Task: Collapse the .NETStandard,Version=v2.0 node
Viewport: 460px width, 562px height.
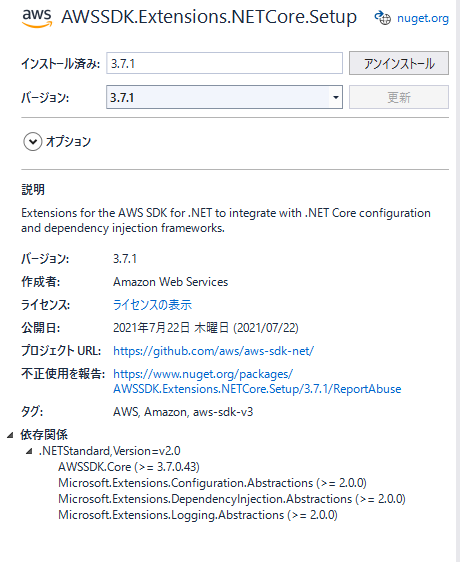Action: point(29,451)
